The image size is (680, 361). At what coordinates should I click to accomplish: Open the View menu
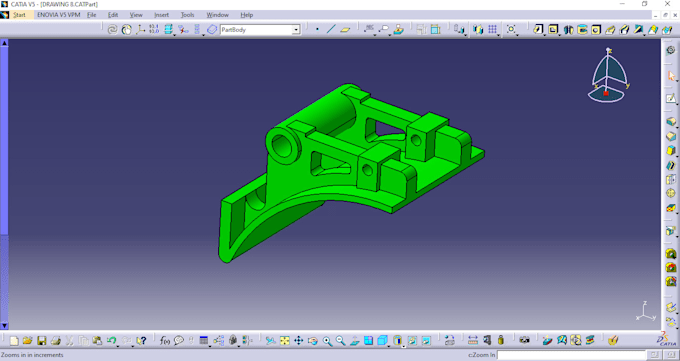pyautogui.click(x=136, y=15)
